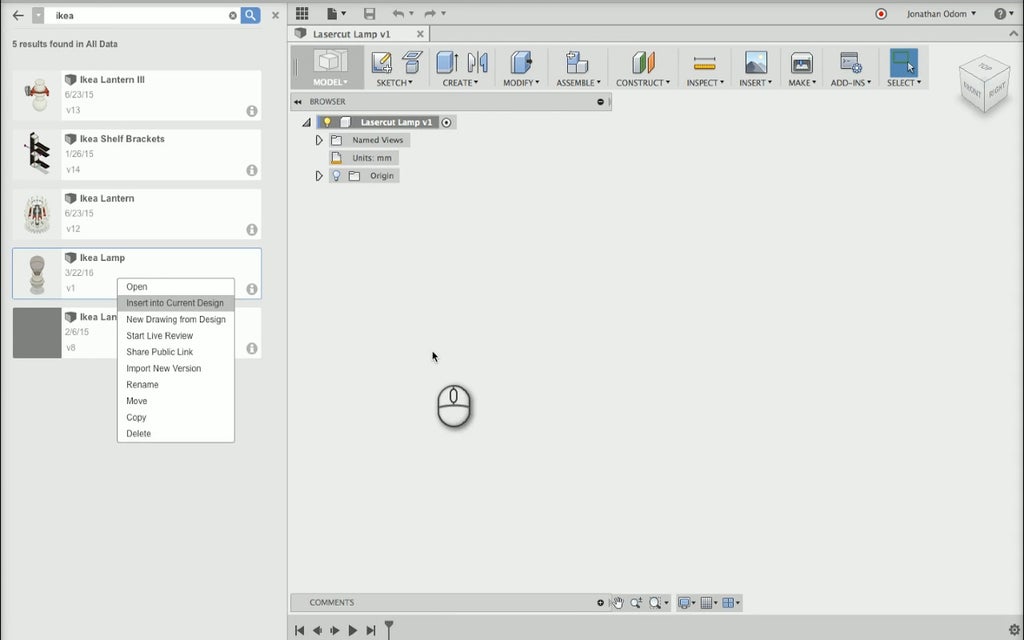Screen dimensions: 1024x640
Task: Click the Offset Plane construct icon
Action: tap(643, 63)
